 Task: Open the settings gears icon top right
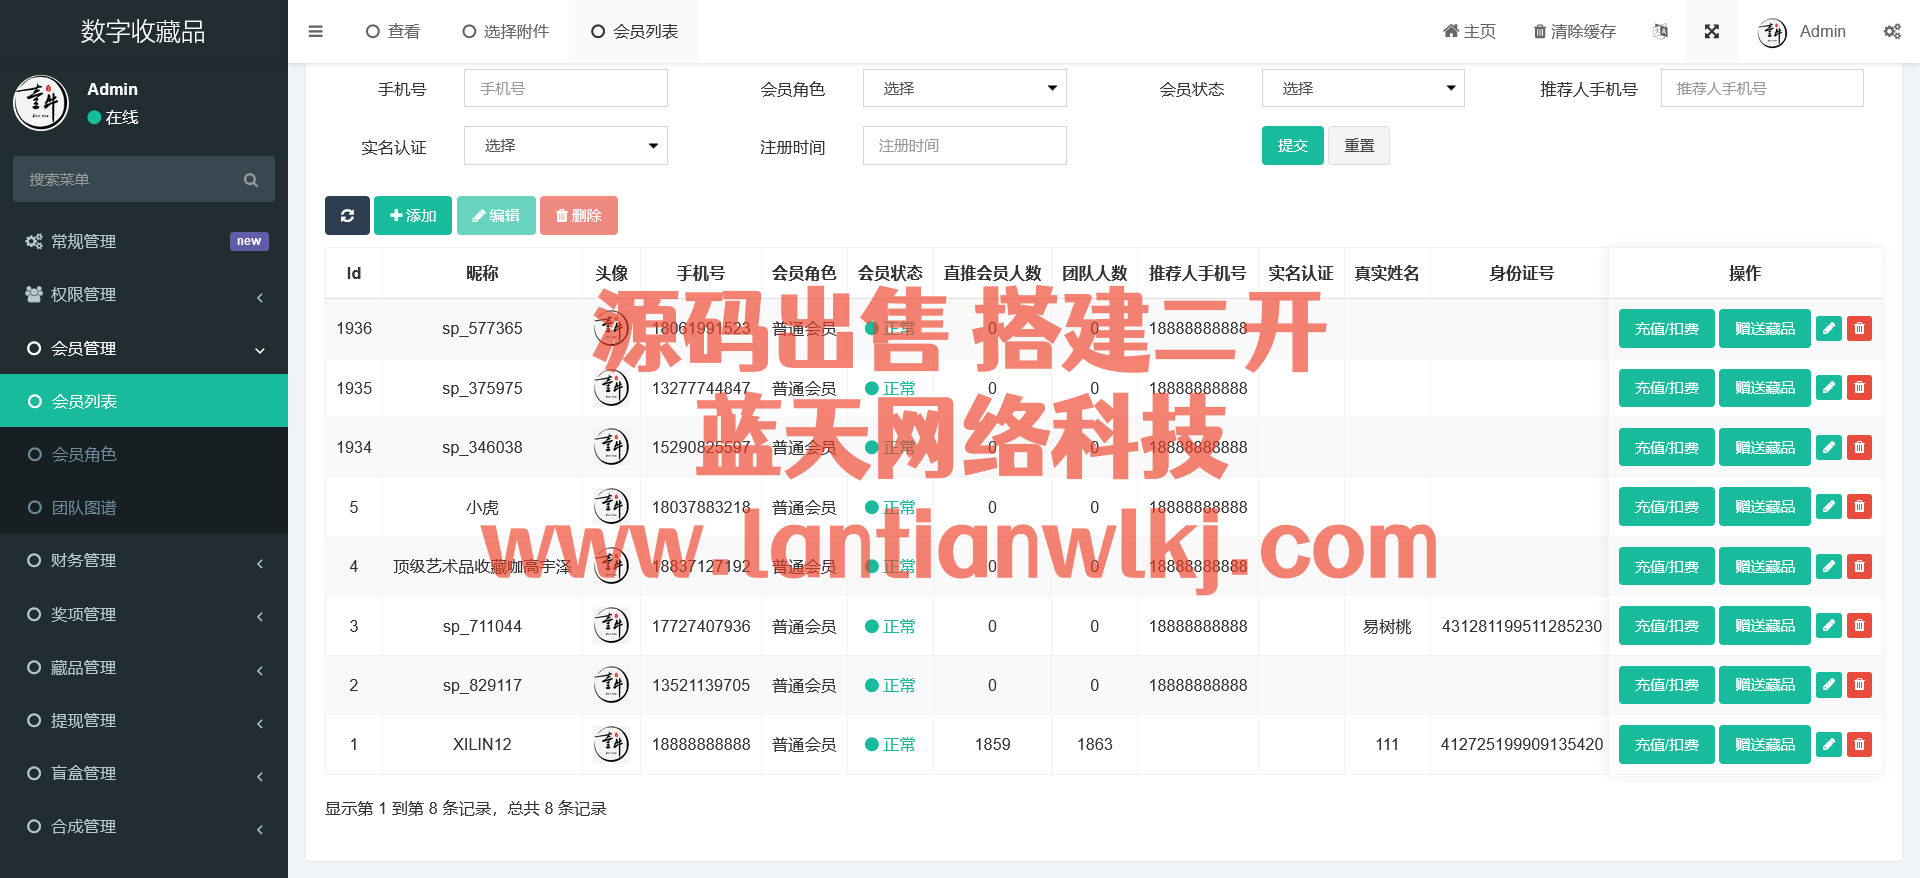[x=1891, y=32]
